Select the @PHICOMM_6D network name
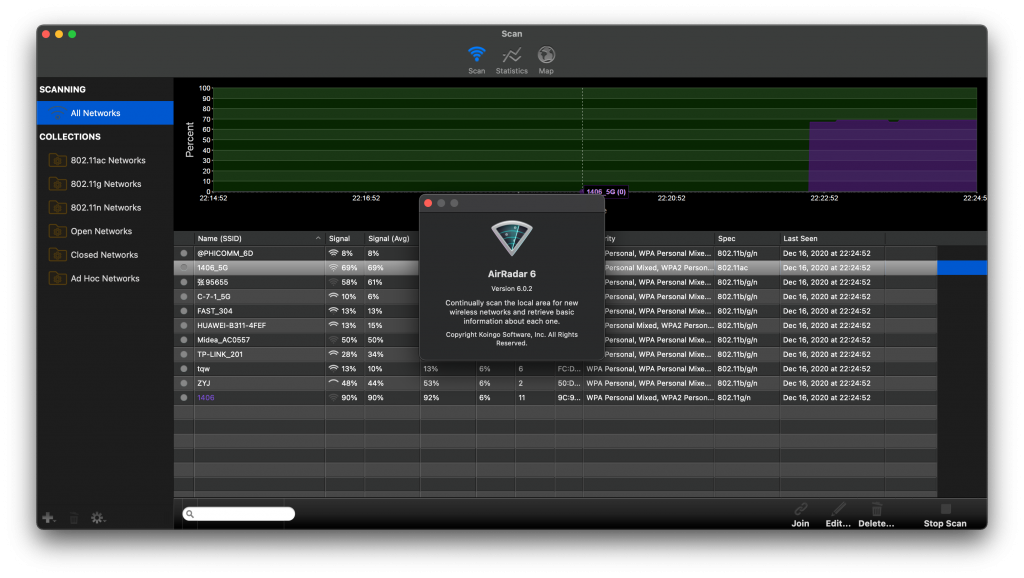 (225, 253)
